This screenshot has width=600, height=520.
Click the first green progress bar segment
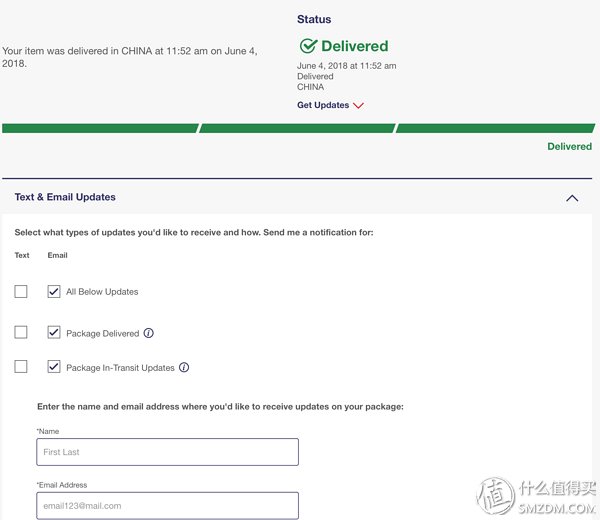point(100,128)
